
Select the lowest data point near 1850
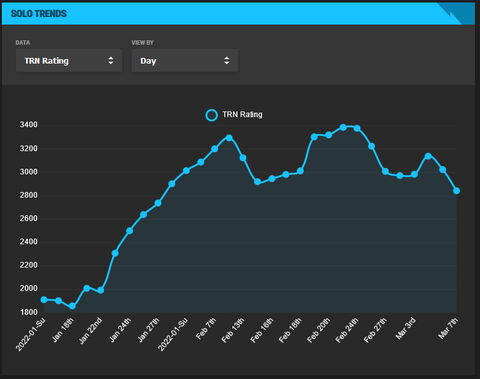pyautogui.click(x=72, y=306)
